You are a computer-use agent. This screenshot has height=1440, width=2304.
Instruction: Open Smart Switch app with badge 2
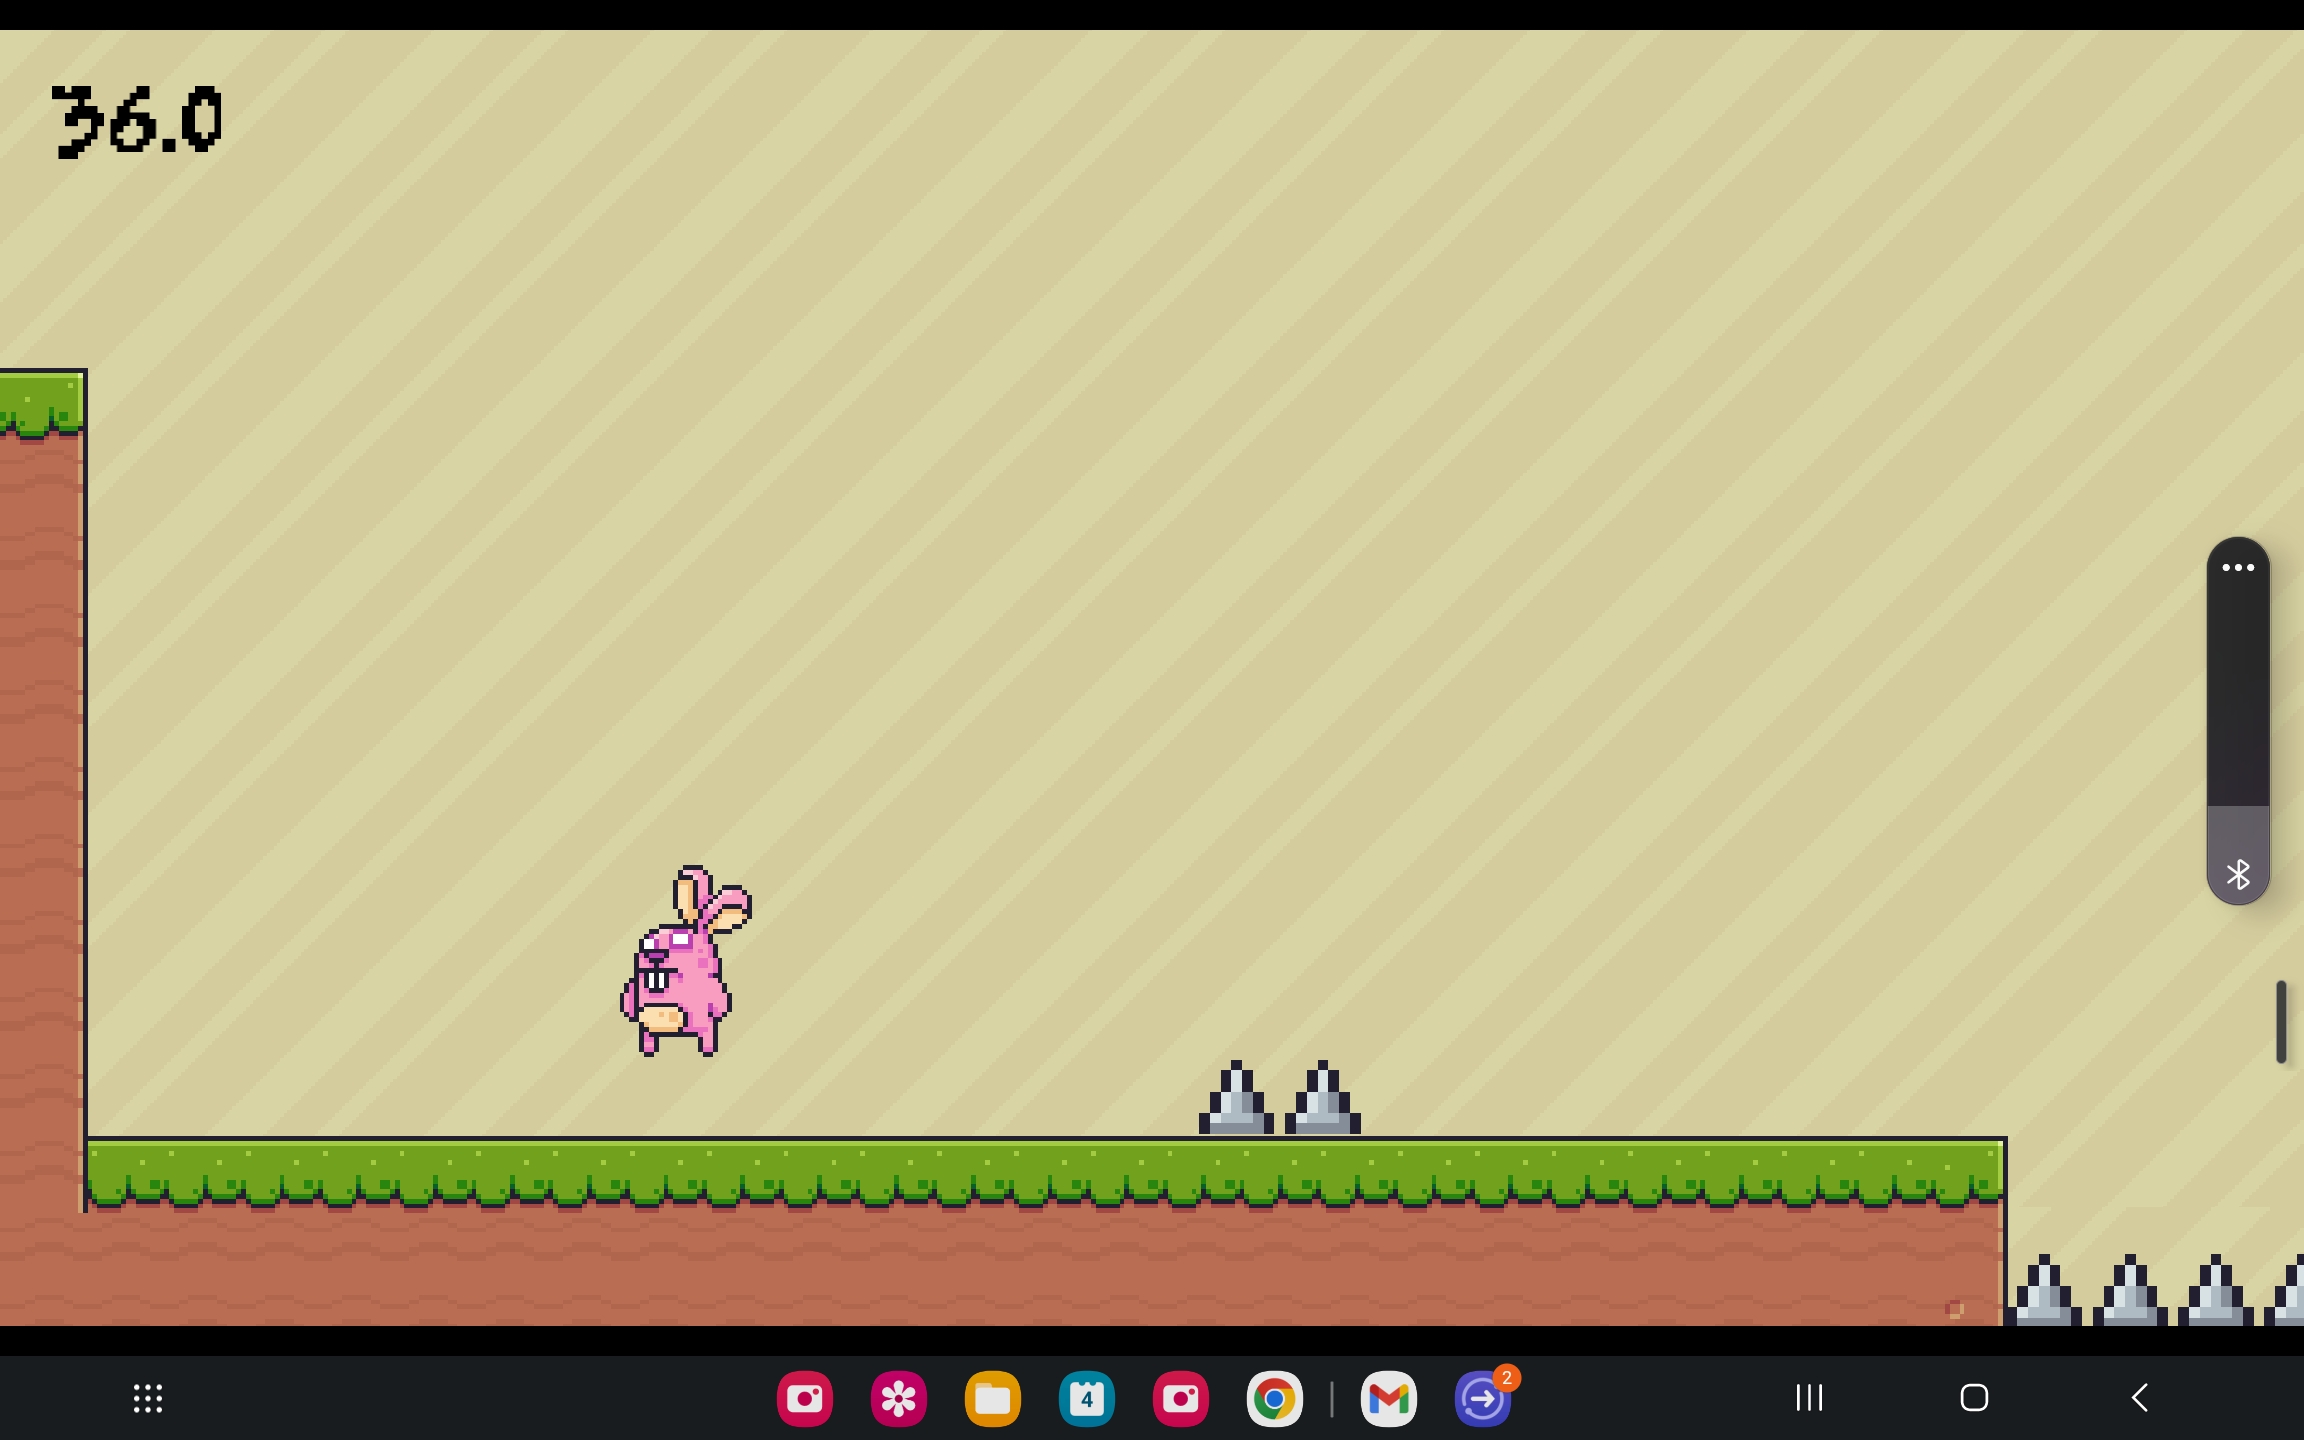coord(1483,1398)
